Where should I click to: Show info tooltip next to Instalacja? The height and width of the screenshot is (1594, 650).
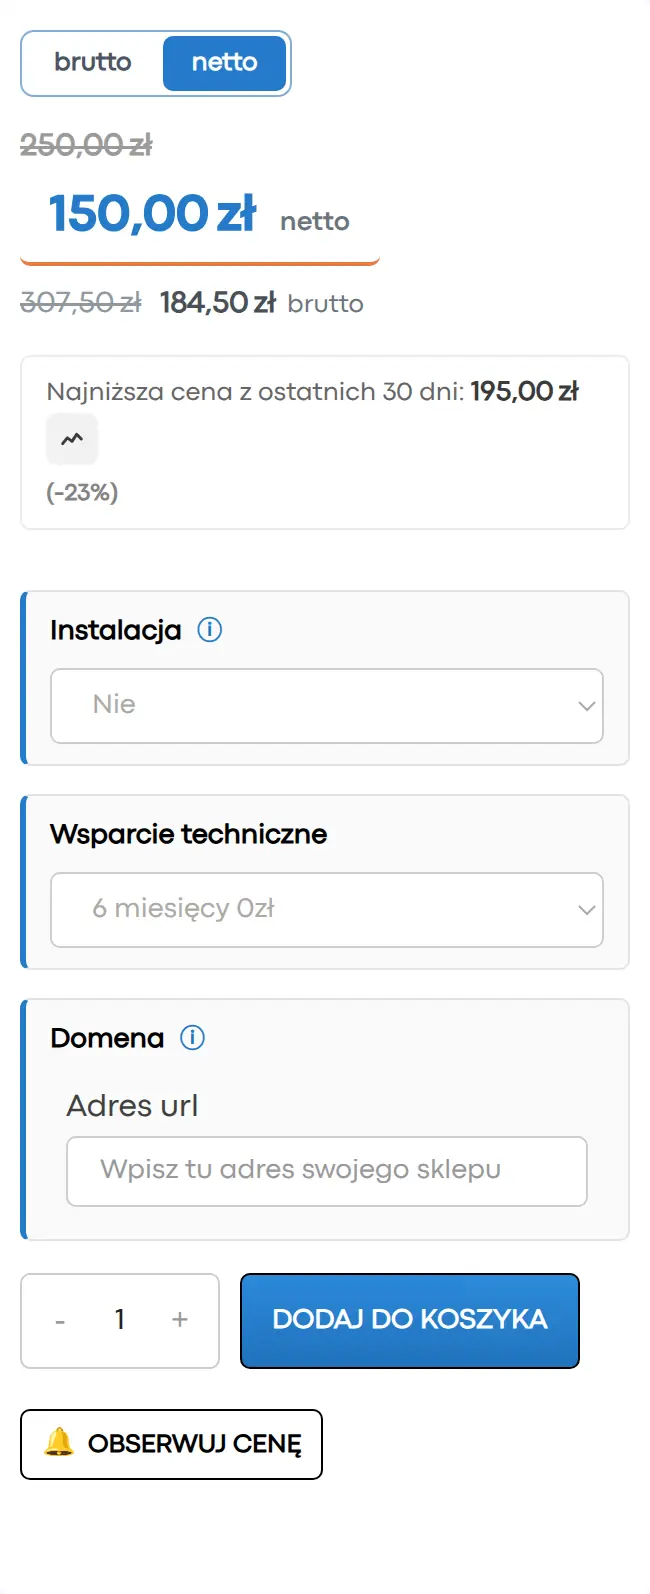coord(209,630)
